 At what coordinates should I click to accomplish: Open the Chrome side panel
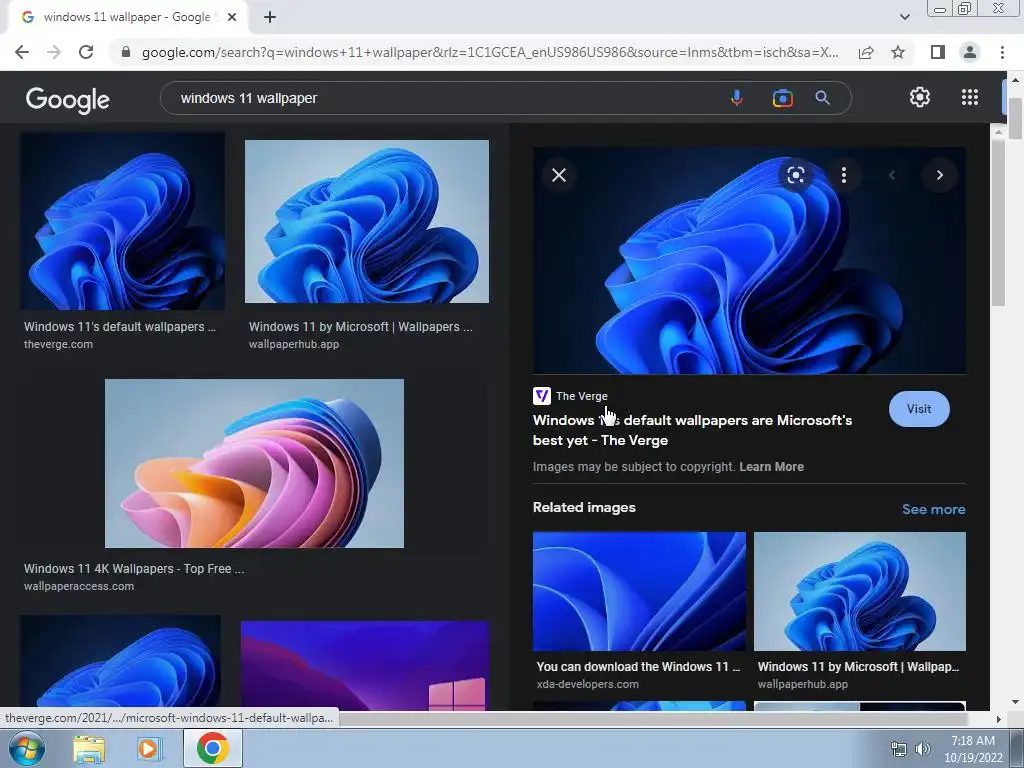coord(938,52)
